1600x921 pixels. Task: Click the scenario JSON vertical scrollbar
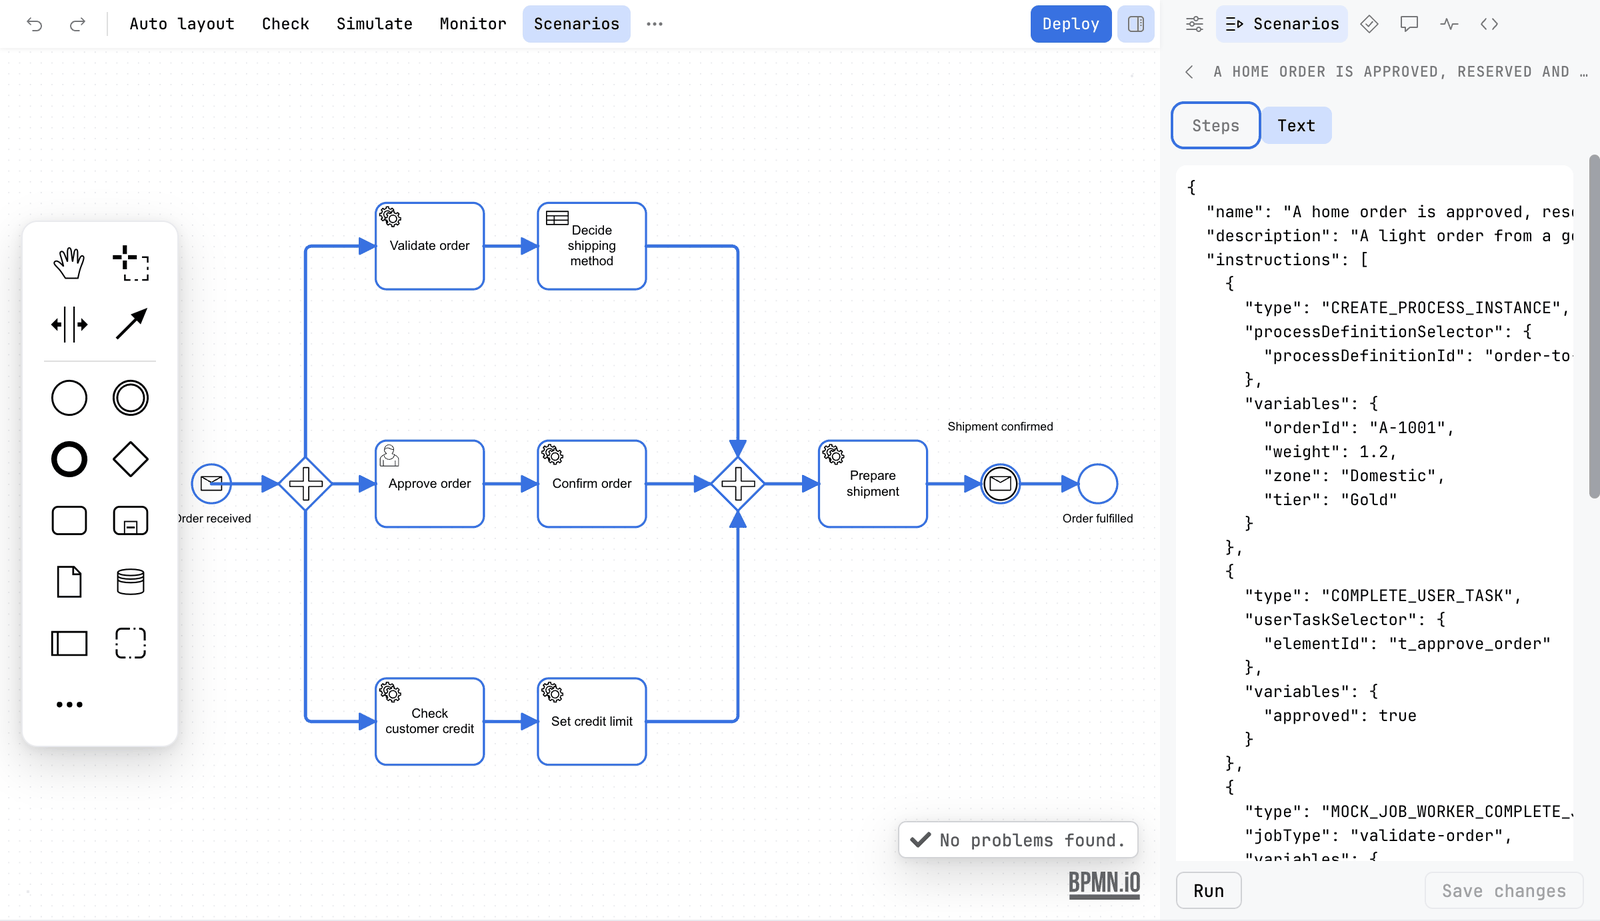click(1594, 326)
